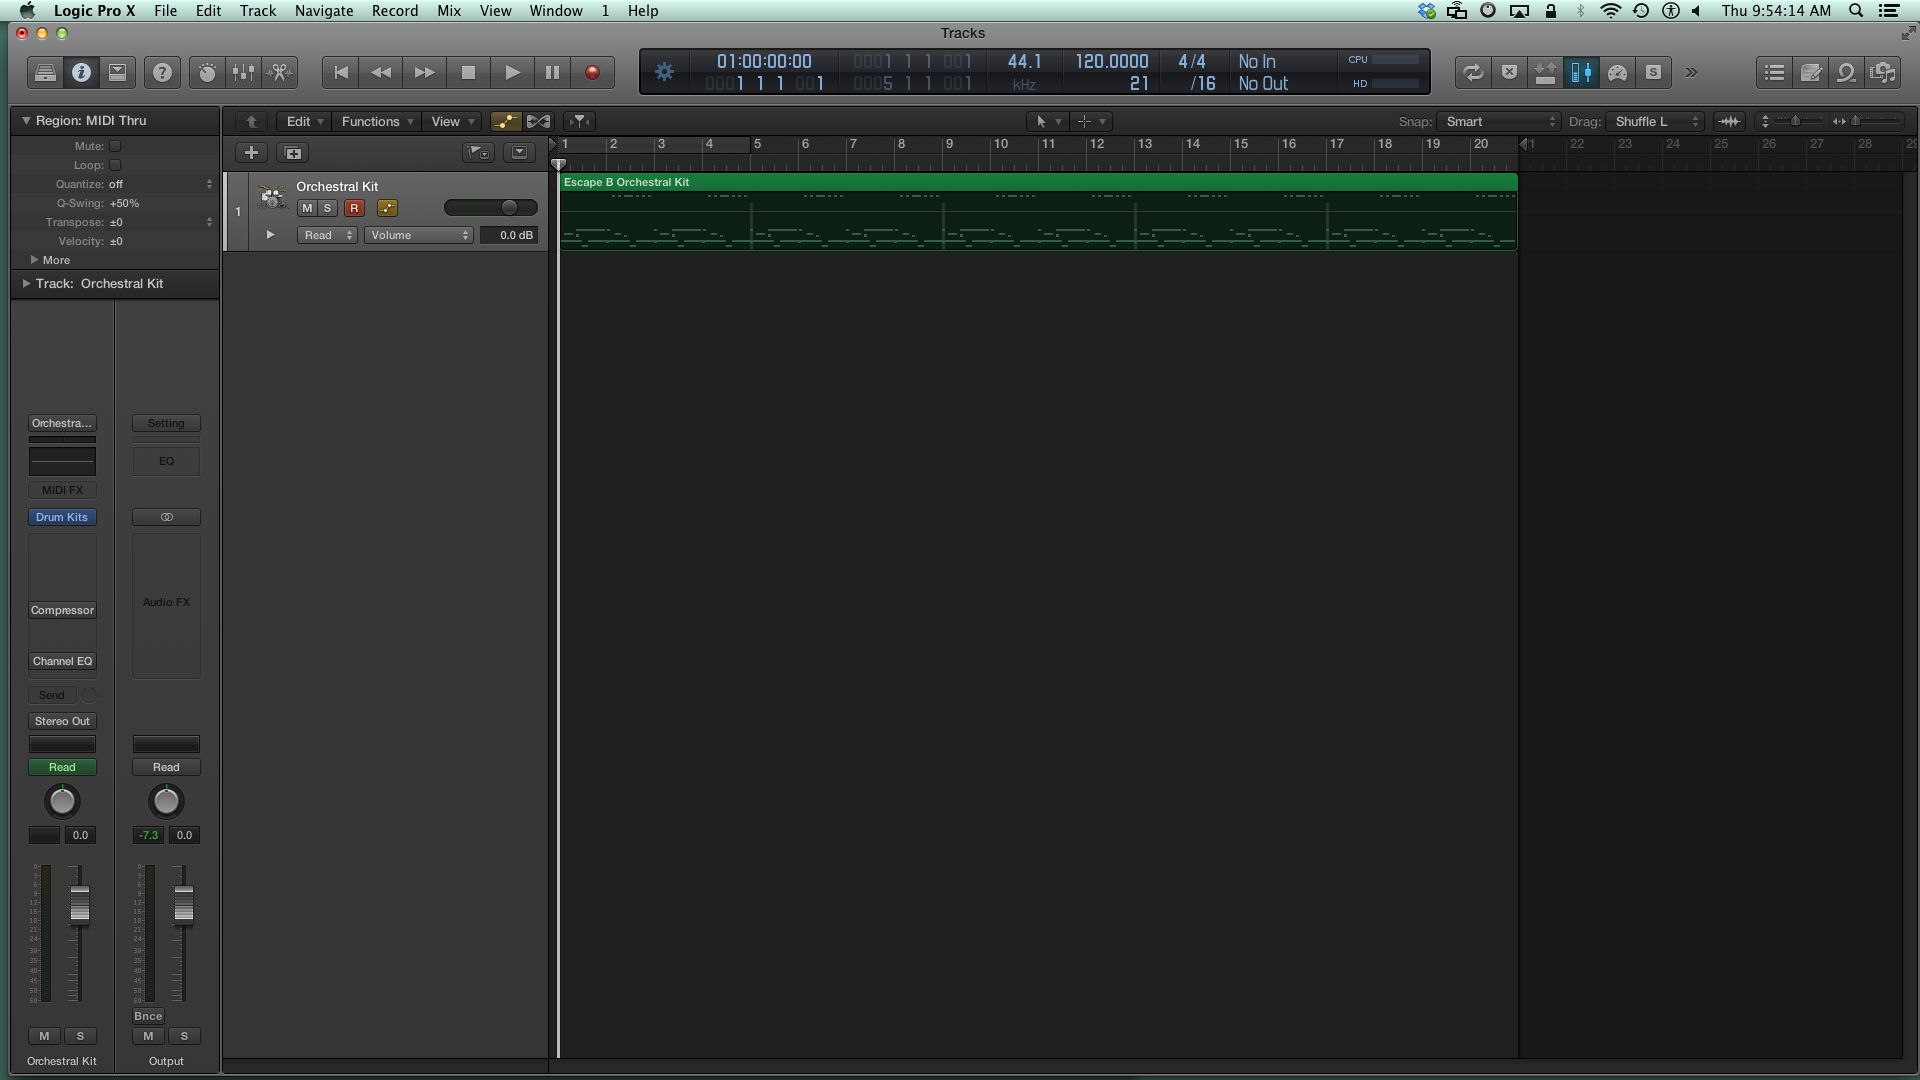Click the Drum Kits instrument slot
This screenshot has height=1080, width=1920.
(62, 517)
